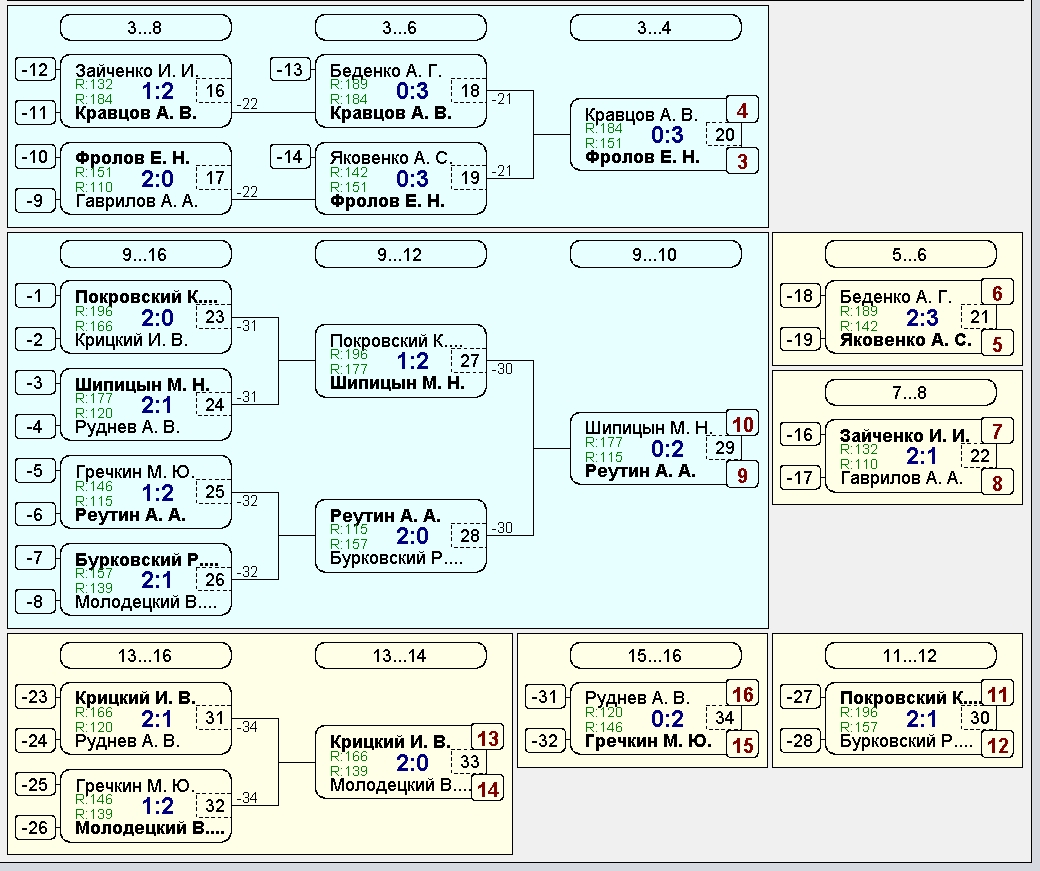This screenshot has height=871, width=1040.
Task: Click the "9...10" round header
Action: tap(655, 255)
